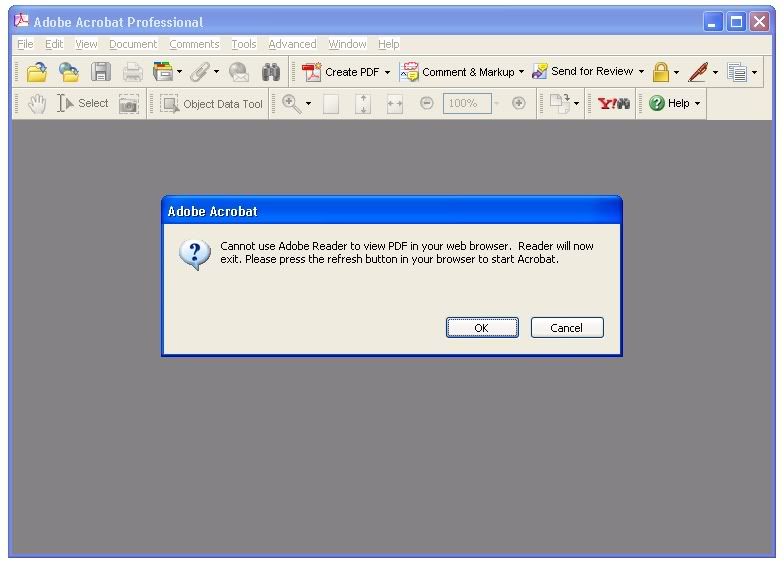The width and height of the screenshot is (784, 568).
Task: Maximize the Adobe Acrobat Professional window
Action: [x=736, y=22]
